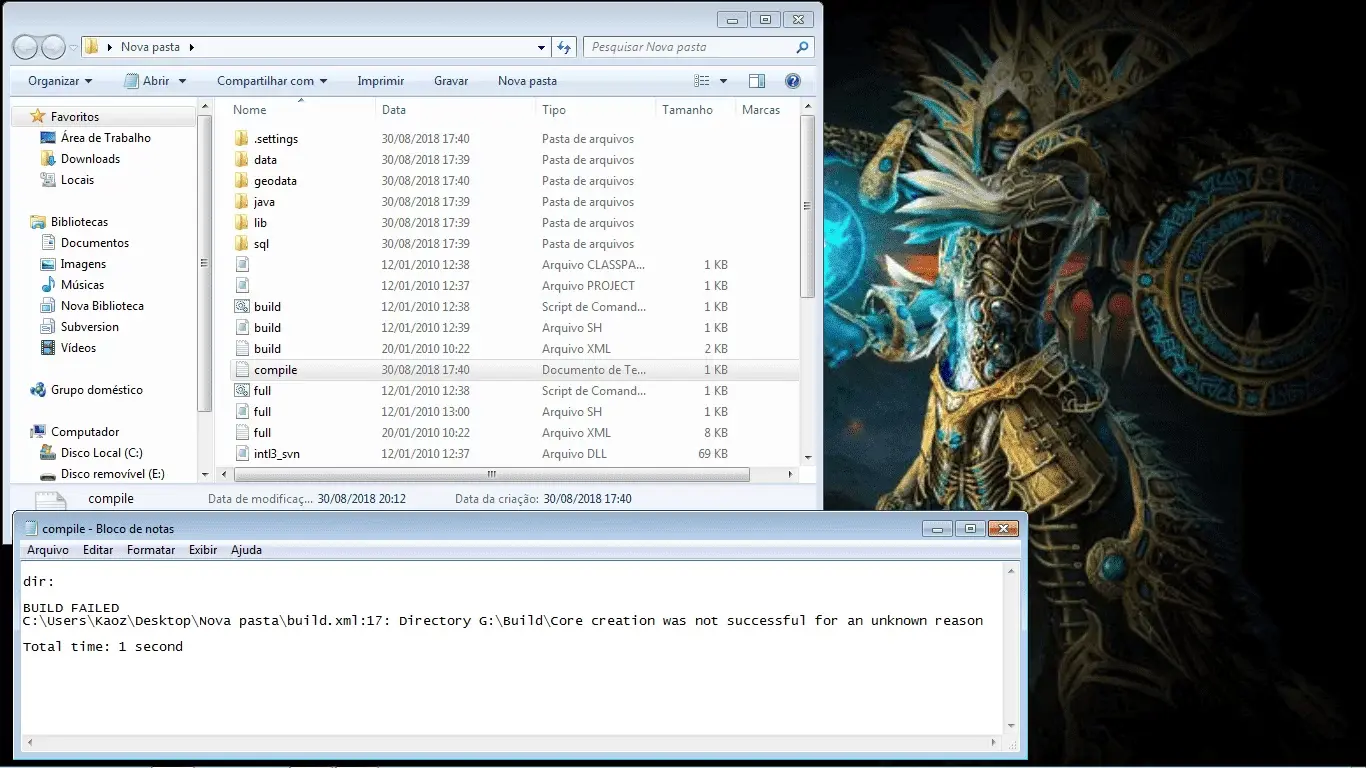Sort files by the Tamanho column header
Viewport: 1366px width, 768px height.
point(695,110)
